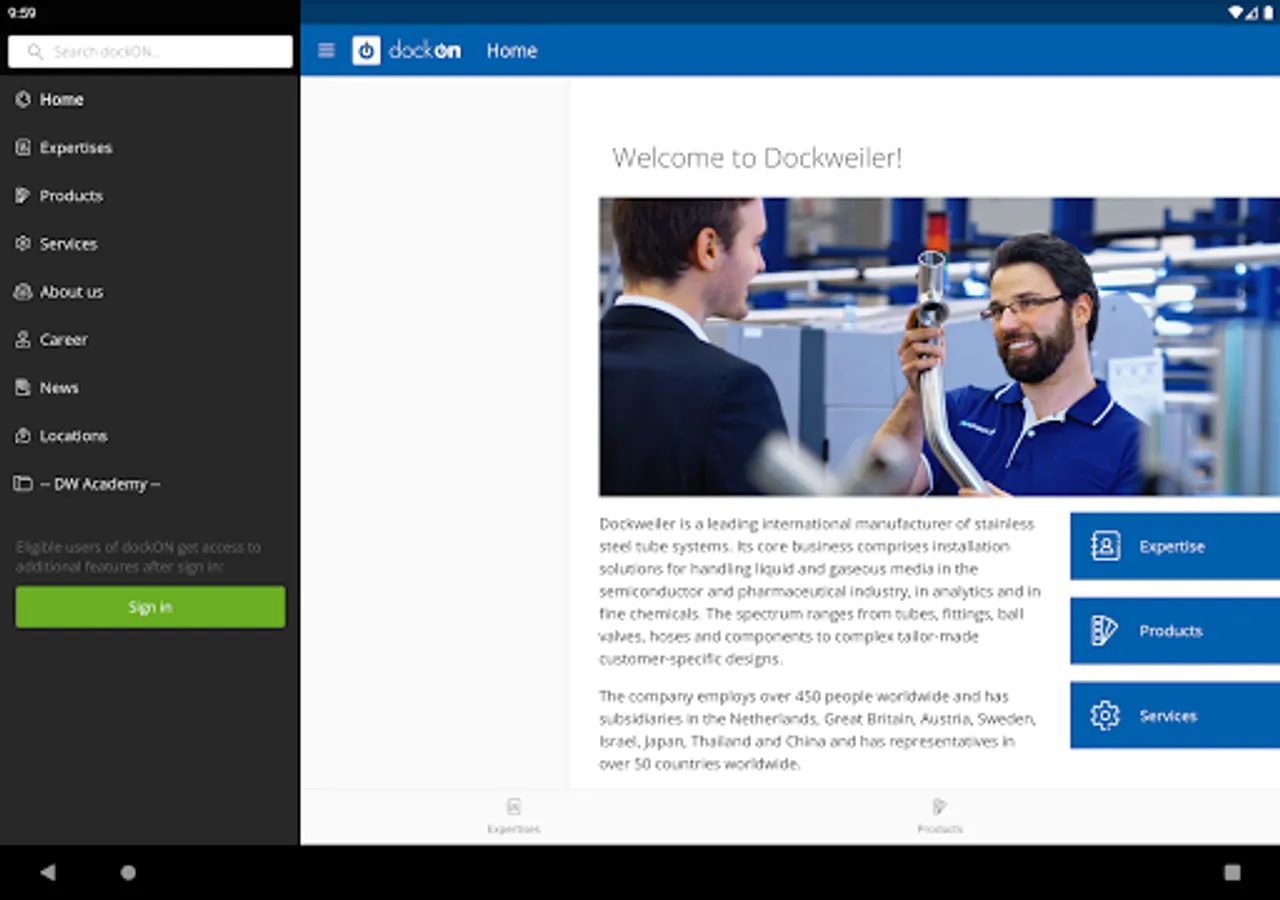Click the Home sidebar icon
1280x900 pixels.
click(23, 99)
